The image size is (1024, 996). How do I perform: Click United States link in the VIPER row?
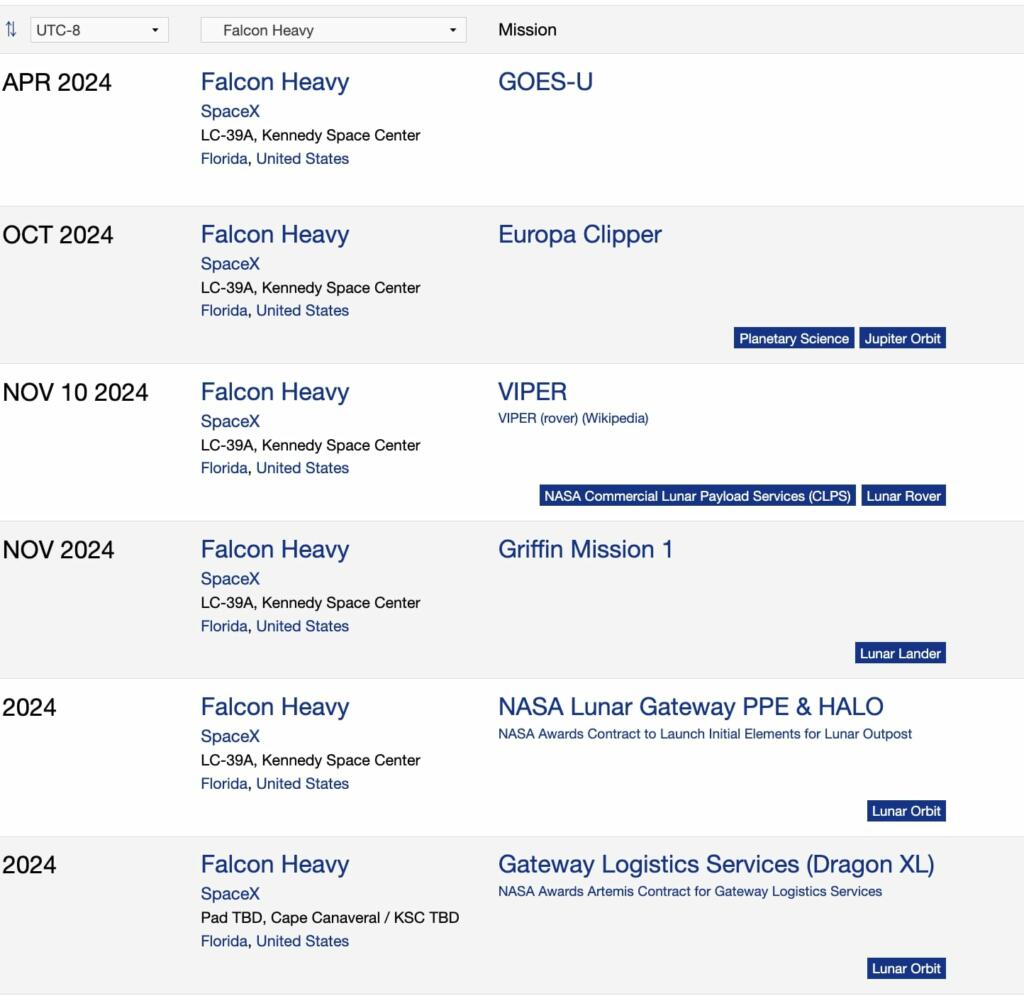302,468
